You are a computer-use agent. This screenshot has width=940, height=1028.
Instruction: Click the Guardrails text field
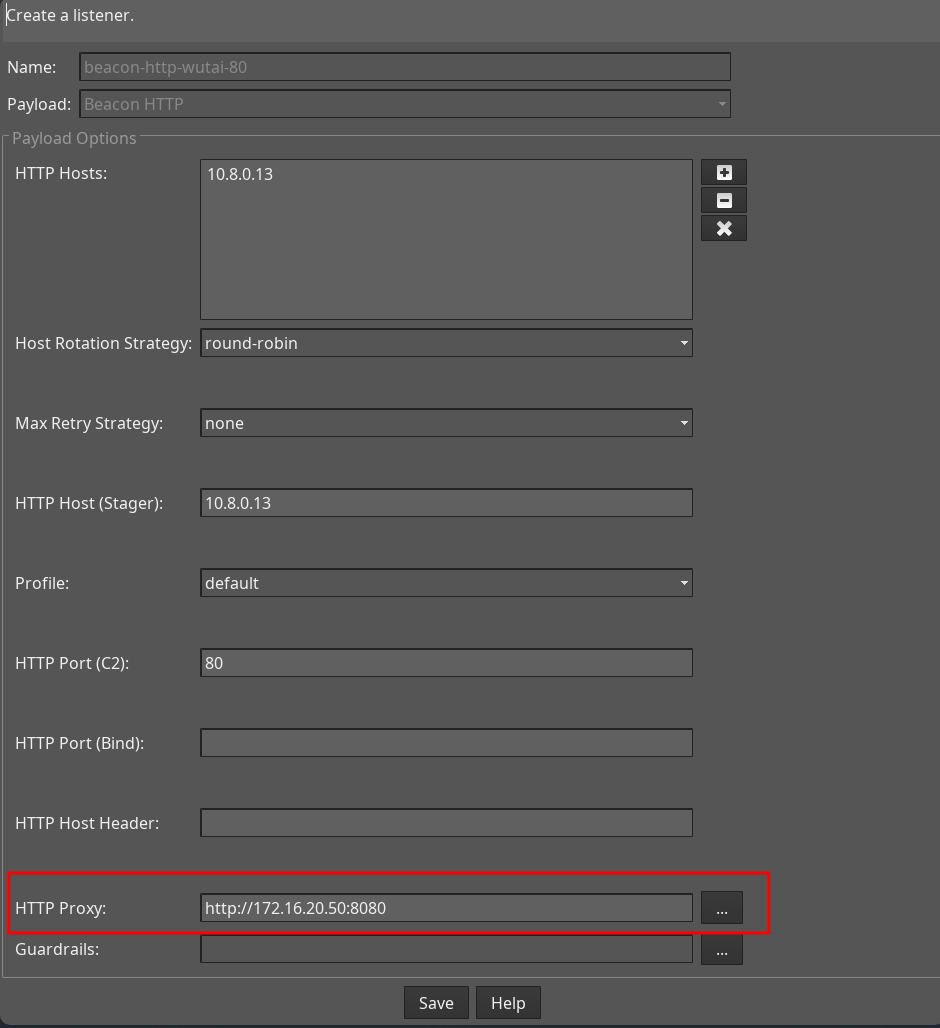446,949
